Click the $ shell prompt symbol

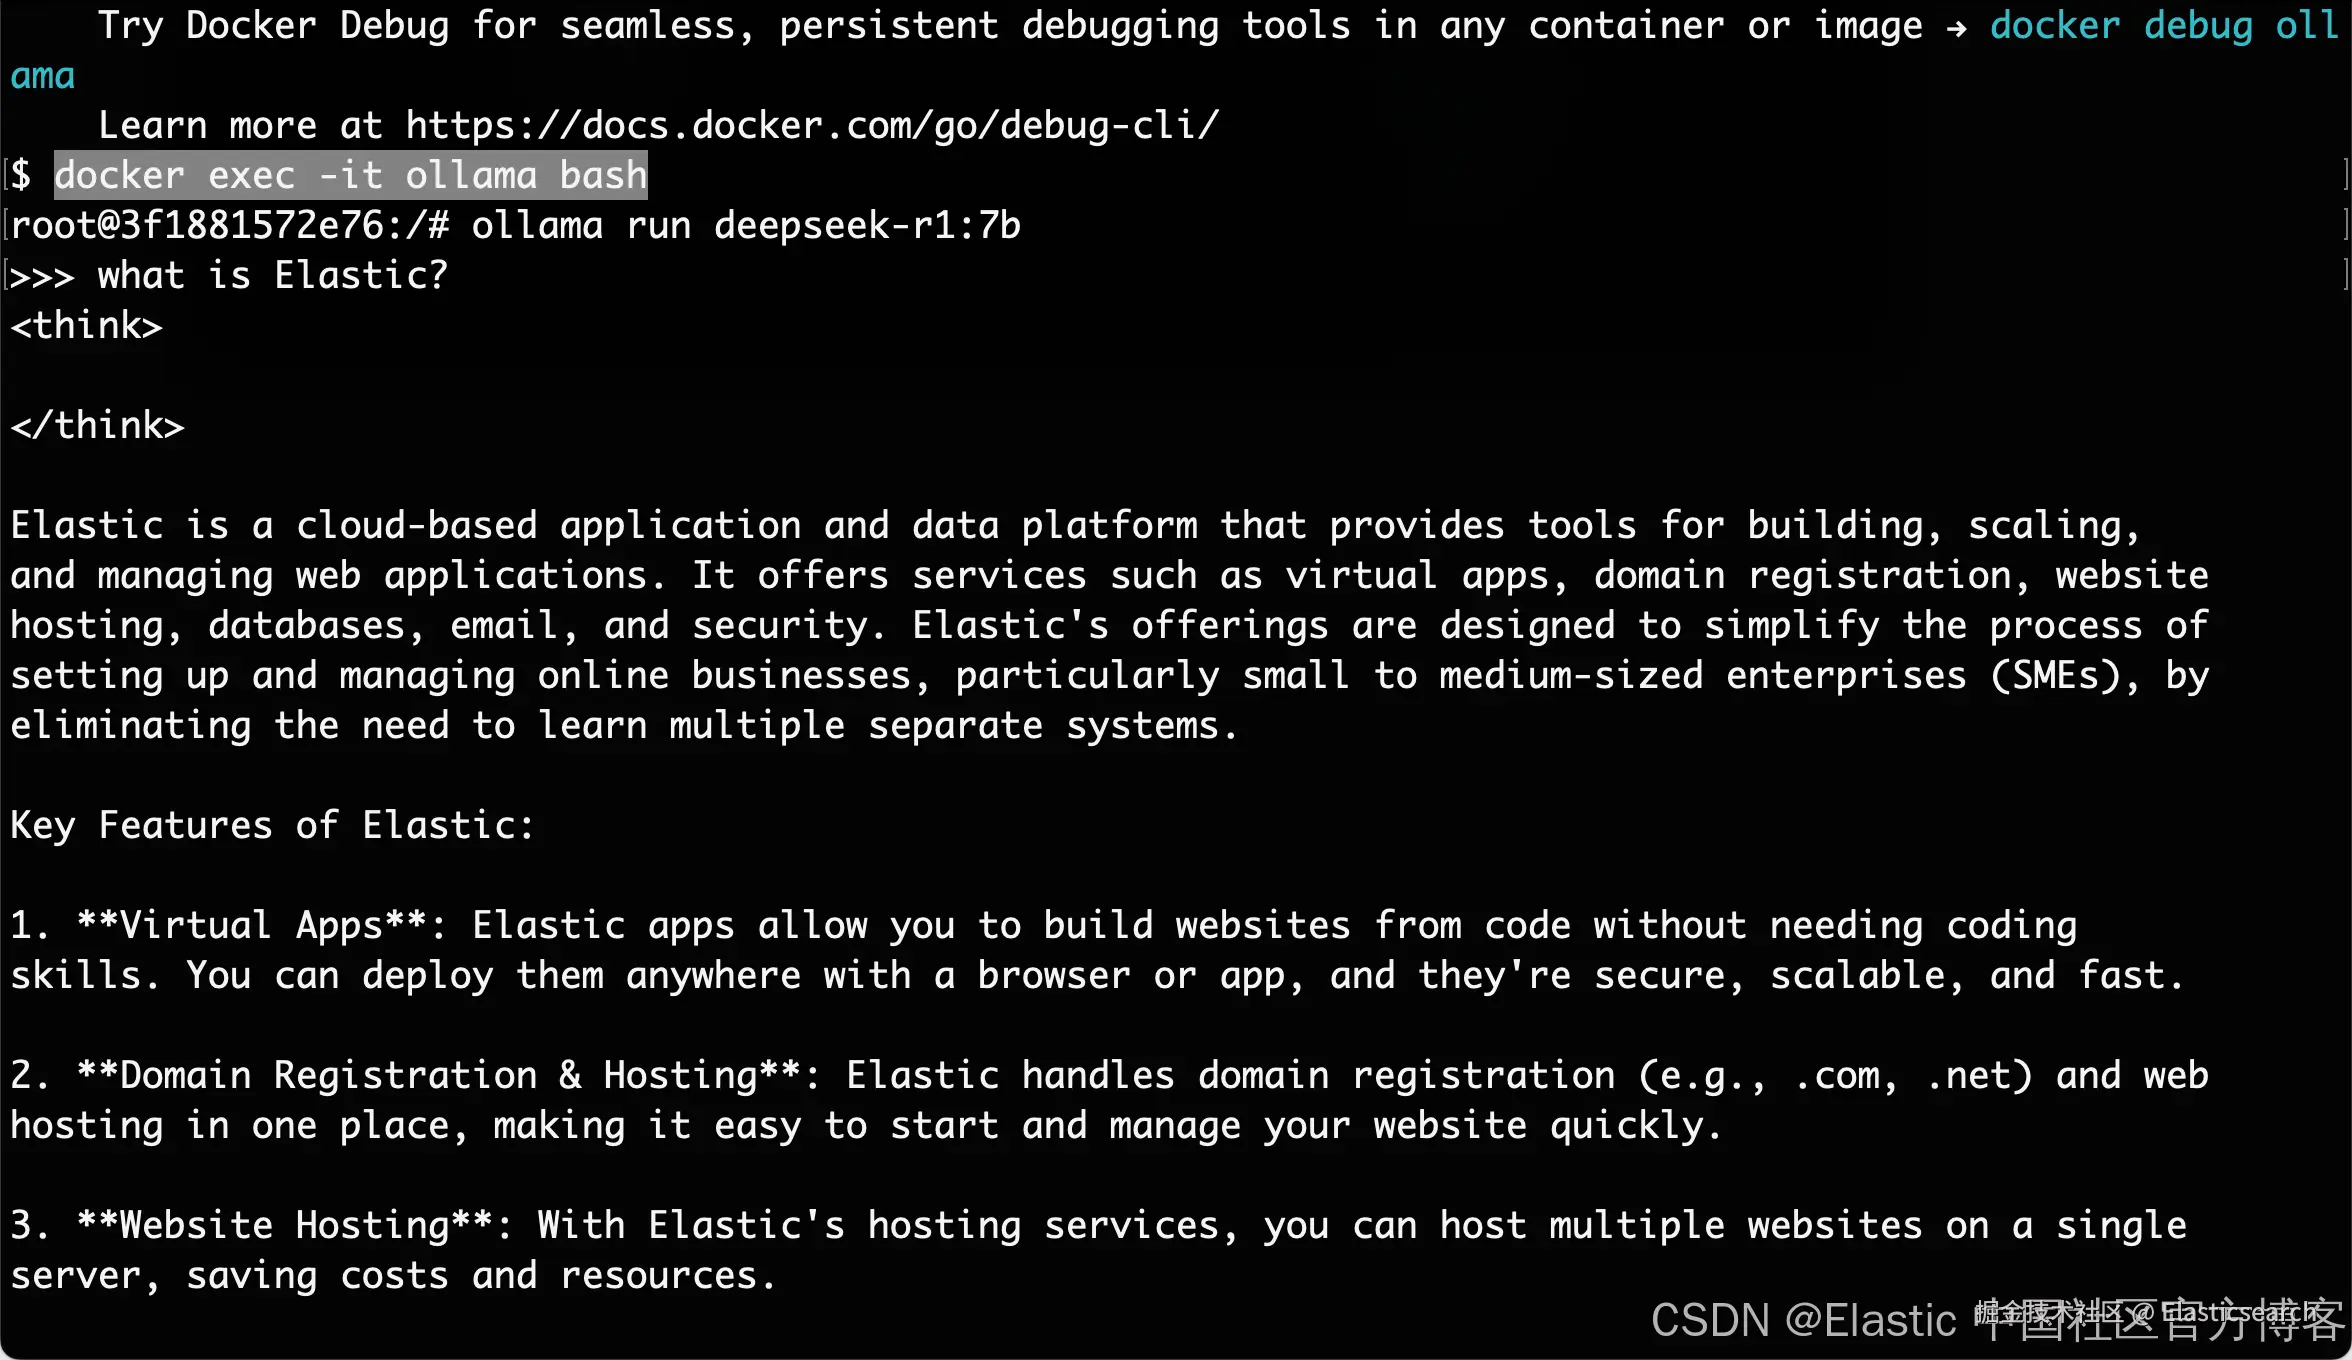(x=21, y=176)
